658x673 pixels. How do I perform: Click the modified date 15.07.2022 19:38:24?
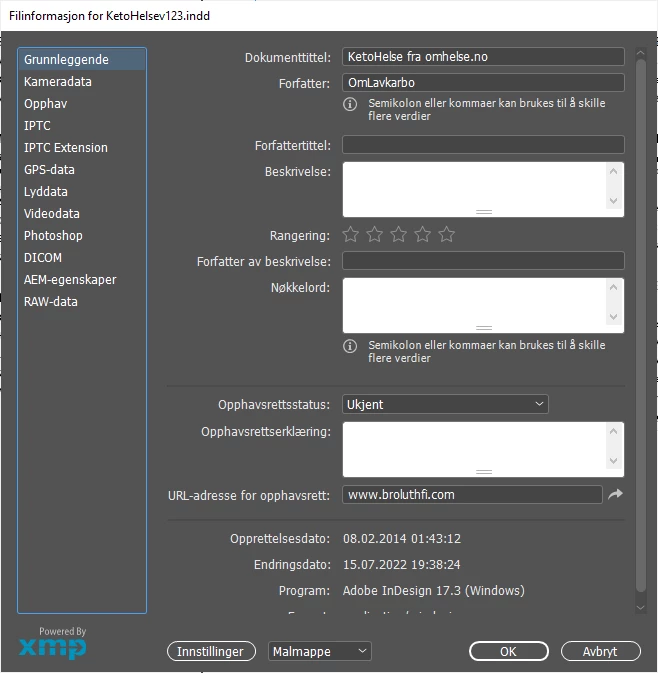click(x=402, y=564)
